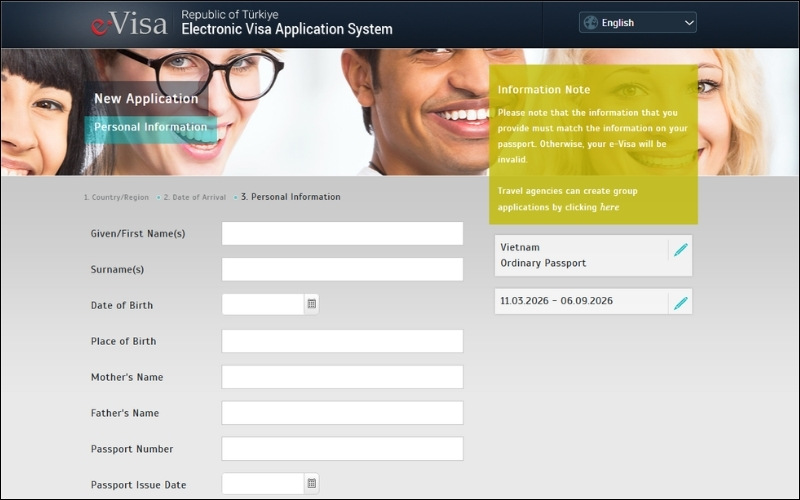Select step 3 Personal Information breadcrumb
Screen dimensions: 800x500
tap(290, 197)
